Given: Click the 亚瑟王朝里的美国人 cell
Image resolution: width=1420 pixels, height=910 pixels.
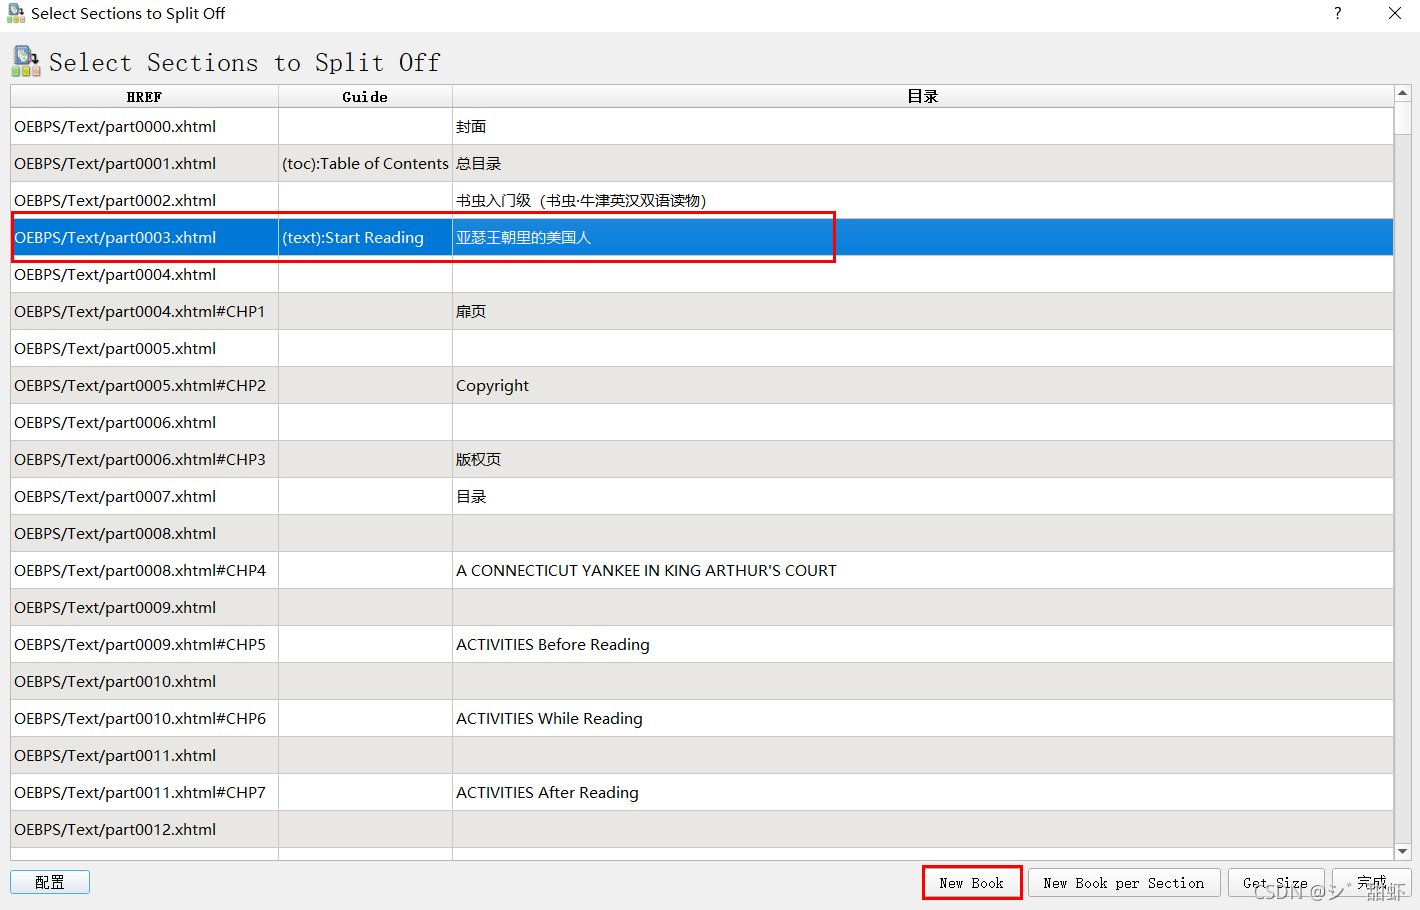Looking at the screenshot, I should [x=922, y=237].
